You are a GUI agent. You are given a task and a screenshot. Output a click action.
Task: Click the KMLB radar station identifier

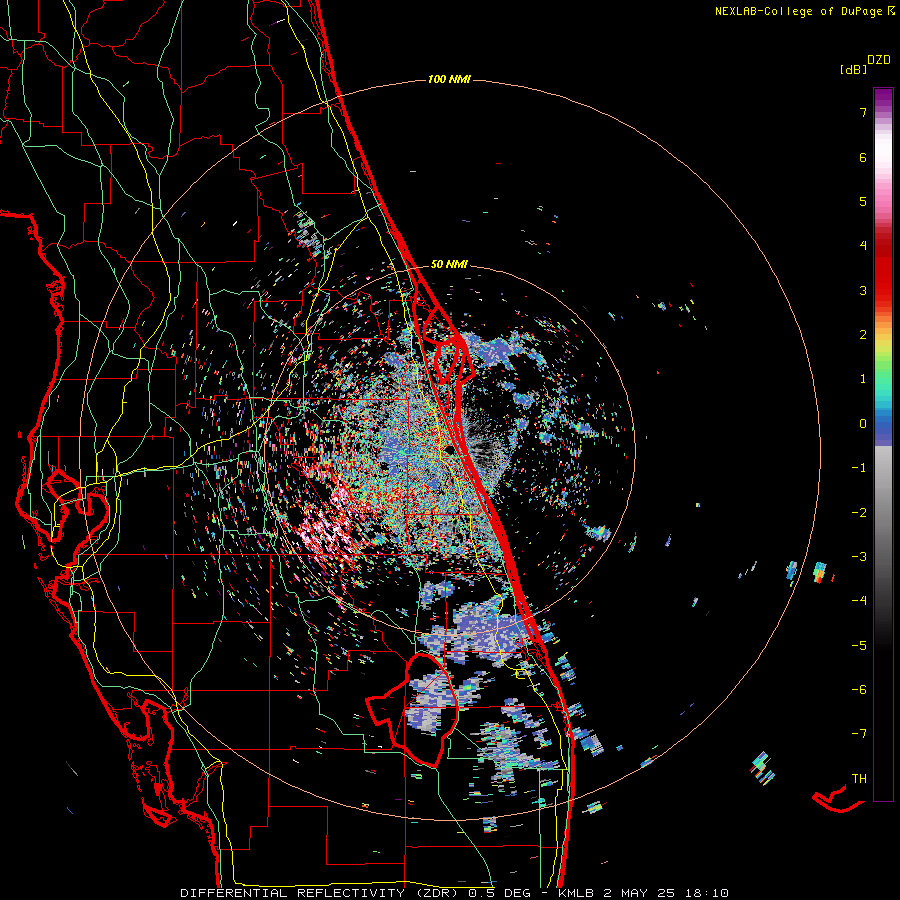coord(577,893)
